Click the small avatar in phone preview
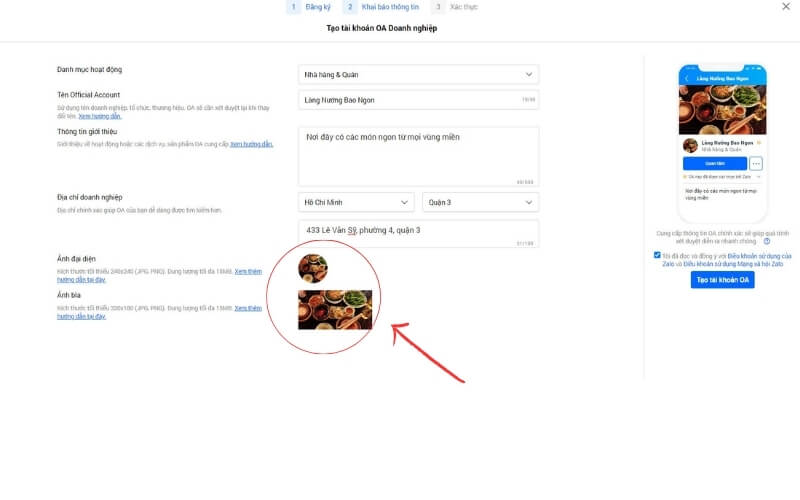This screenshot has height=500, width=800. [690, 145]
